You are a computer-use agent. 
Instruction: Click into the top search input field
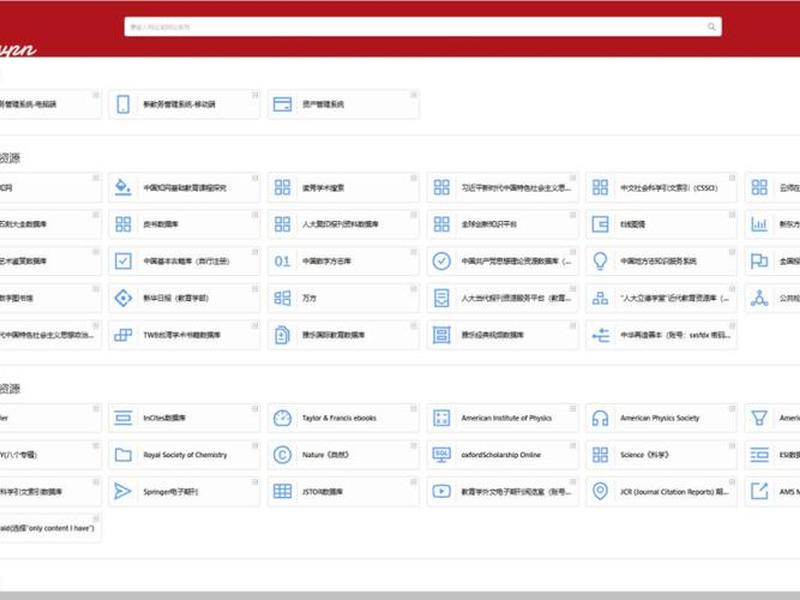[x=422, y=27]
